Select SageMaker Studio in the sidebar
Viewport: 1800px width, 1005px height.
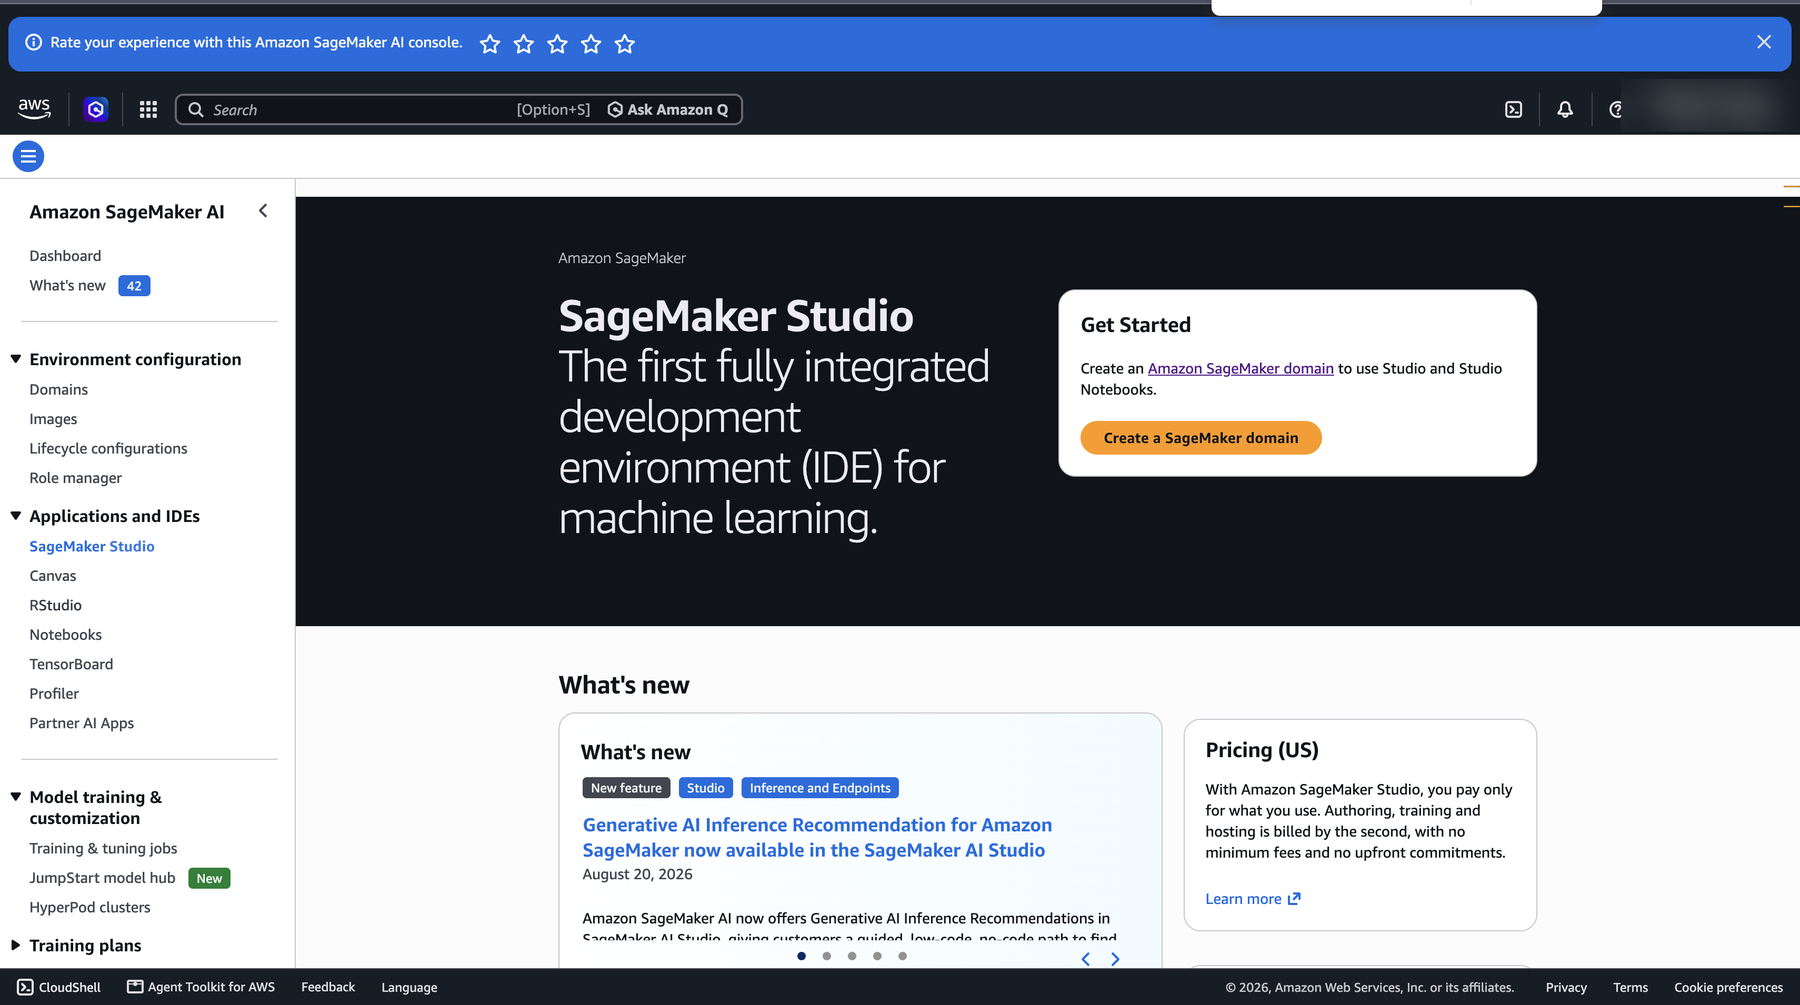click(x=92, y=546)
